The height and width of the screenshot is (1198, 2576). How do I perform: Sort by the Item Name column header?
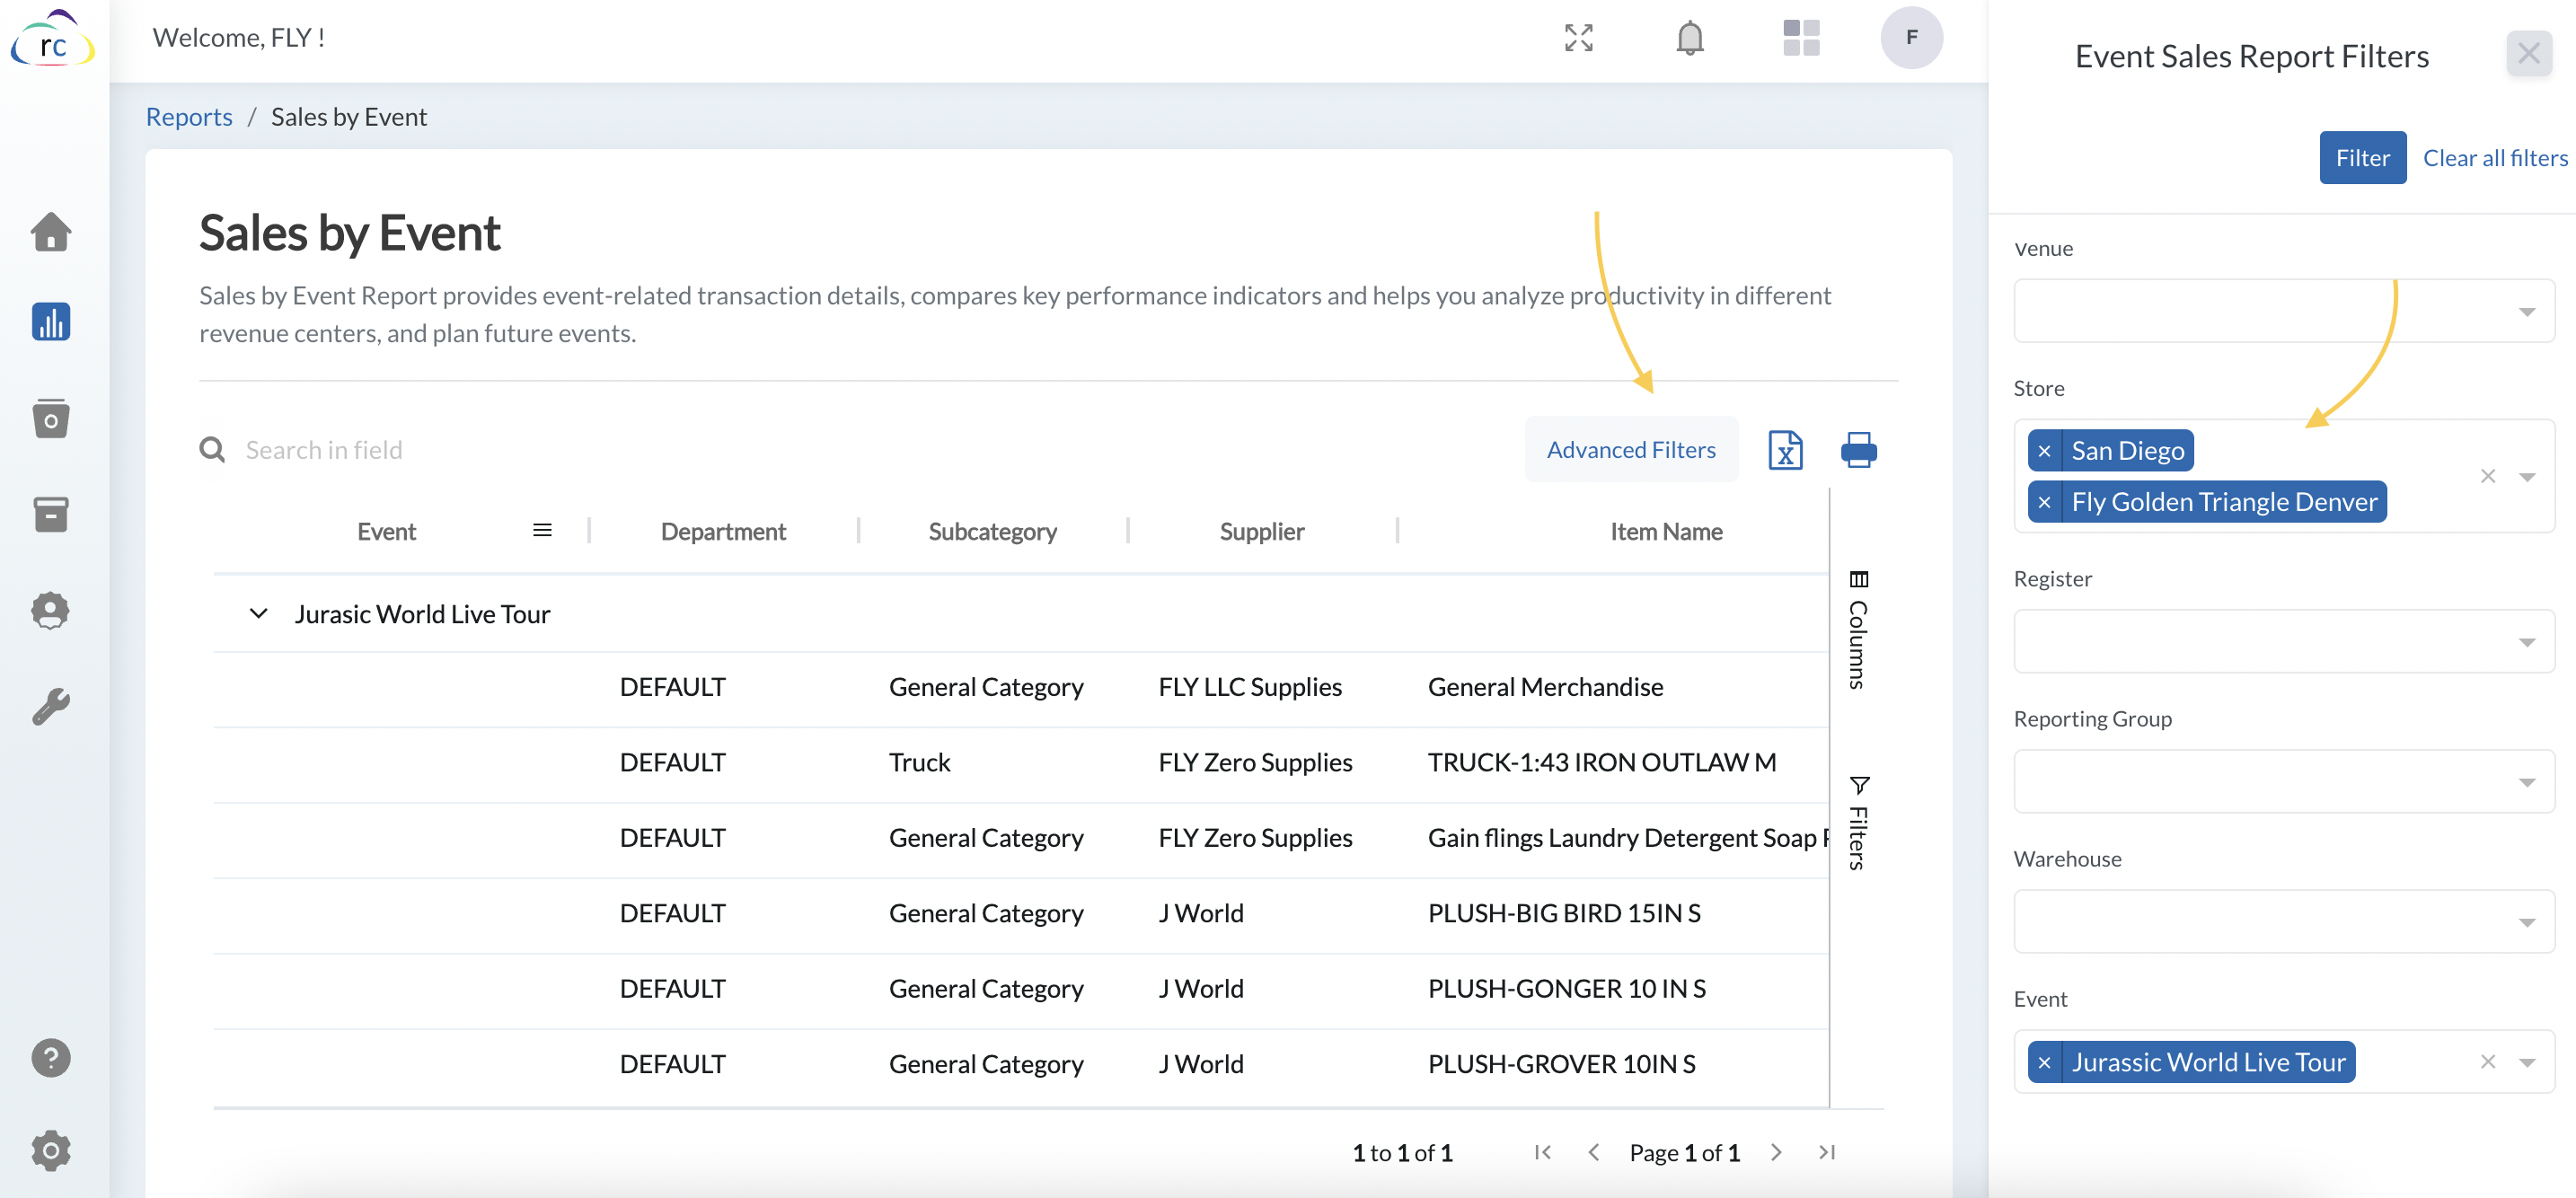pyautogui.click(x=1666, y=531)
